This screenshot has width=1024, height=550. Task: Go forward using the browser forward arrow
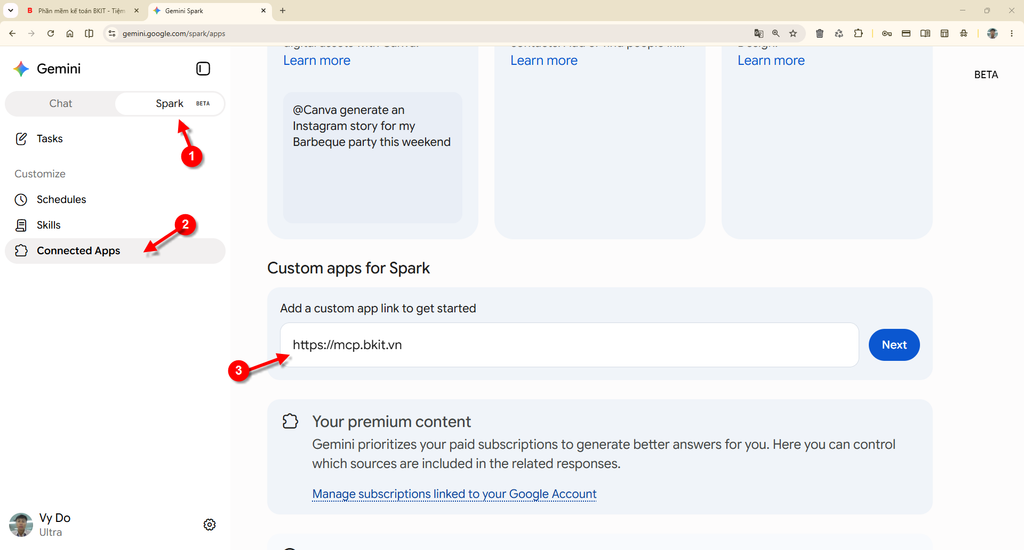tap(31, 33)
